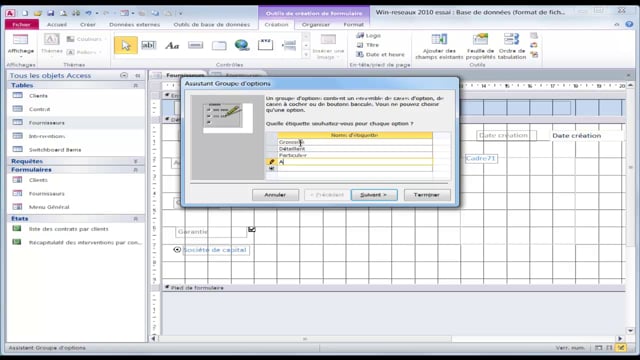640x360 pixels.
Task: Switch to the Organiser tab
Action: 316,24
